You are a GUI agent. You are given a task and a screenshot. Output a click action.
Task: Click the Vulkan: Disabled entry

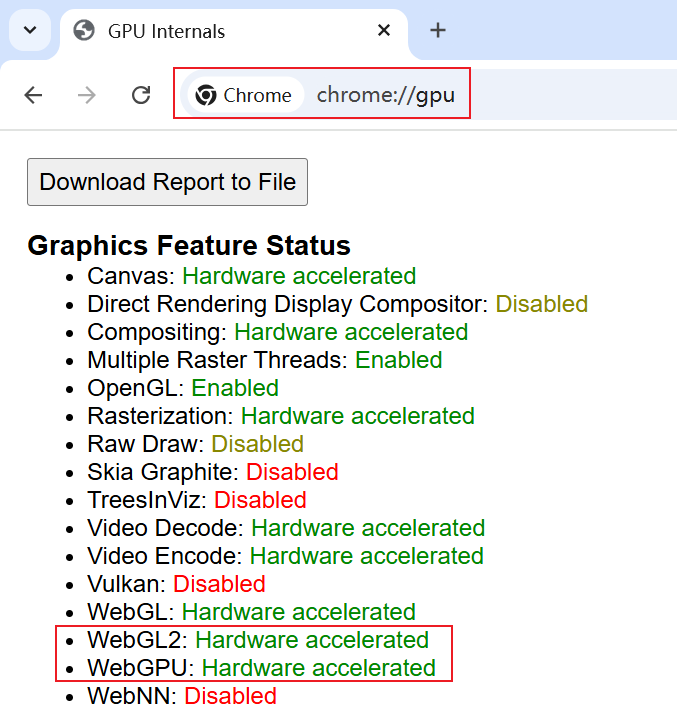(176, 585)
